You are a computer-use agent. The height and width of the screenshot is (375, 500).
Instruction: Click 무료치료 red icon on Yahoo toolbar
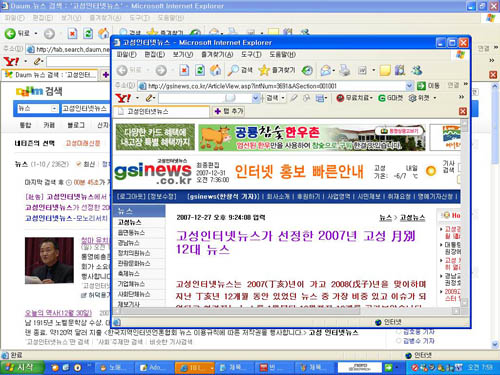tap(340, 98)
